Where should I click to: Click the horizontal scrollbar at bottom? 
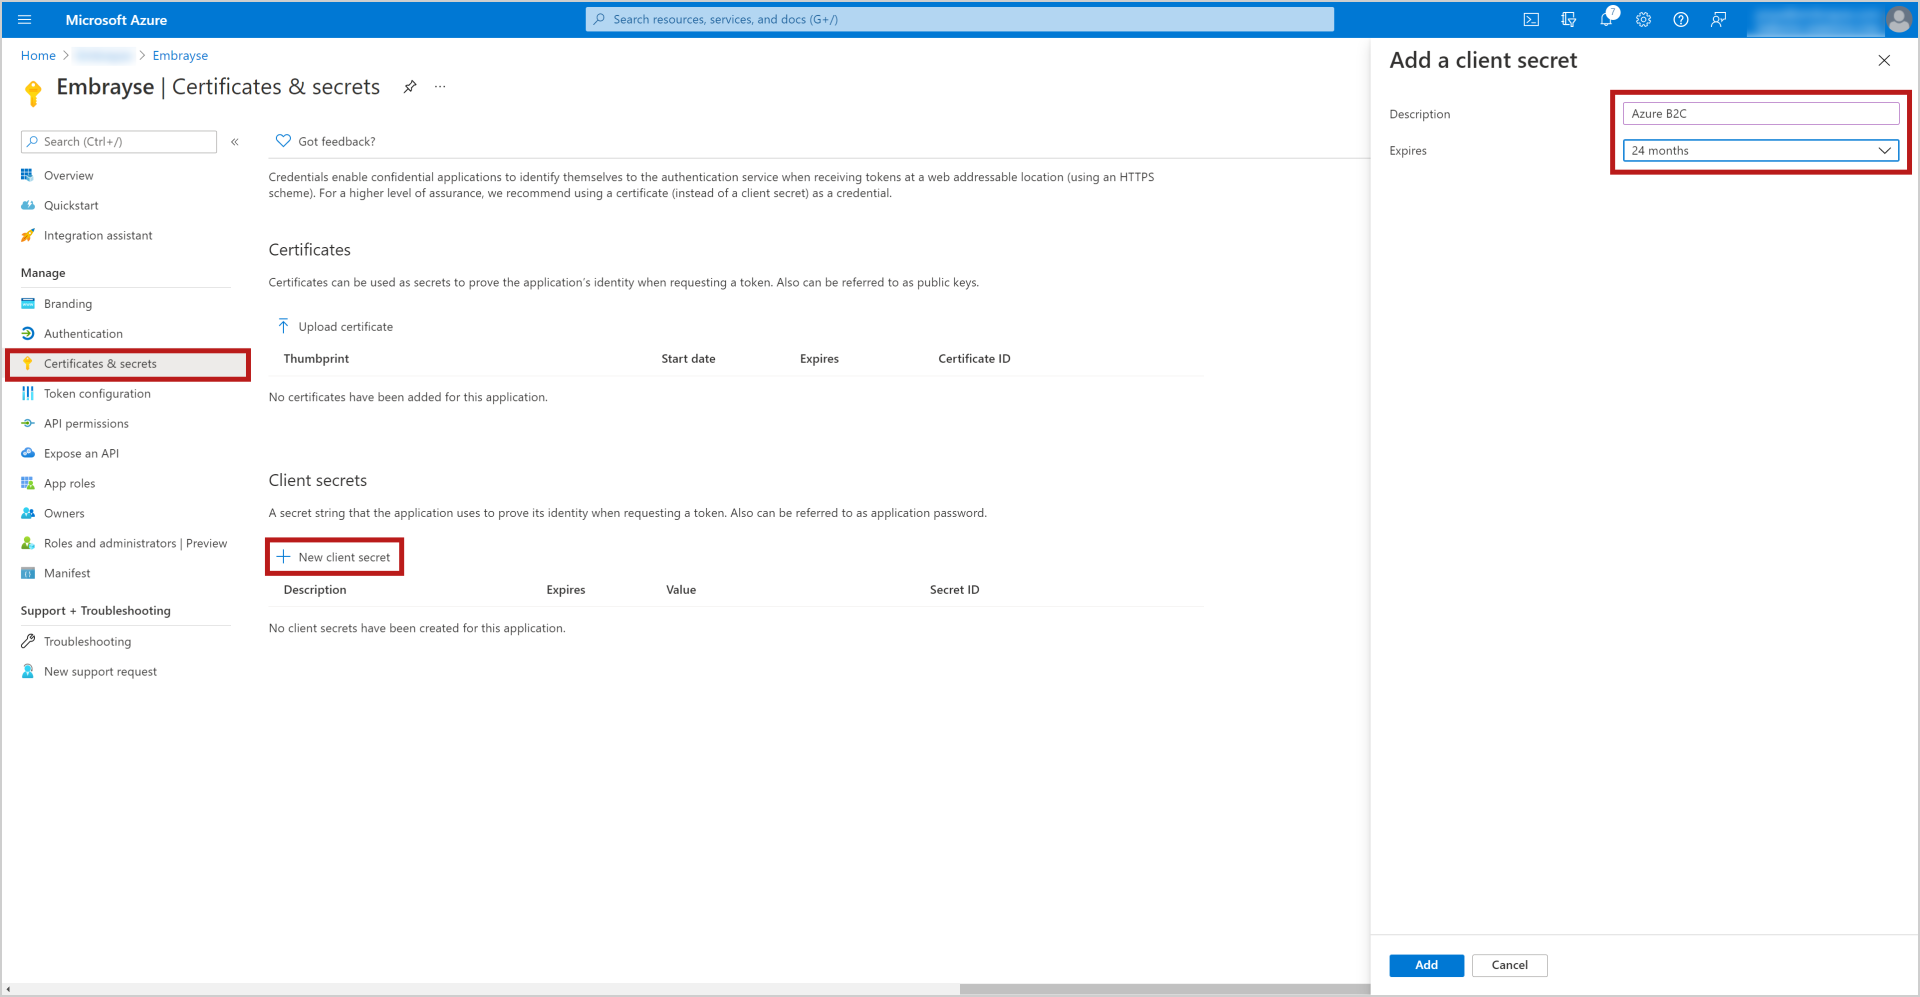(x=1165, y=989)
